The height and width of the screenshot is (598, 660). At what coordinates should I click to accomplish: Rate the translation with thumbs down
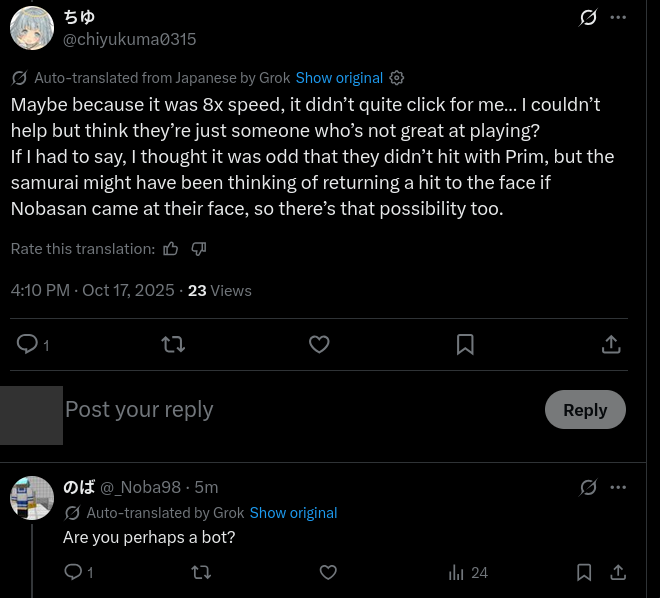coord(198,249)
